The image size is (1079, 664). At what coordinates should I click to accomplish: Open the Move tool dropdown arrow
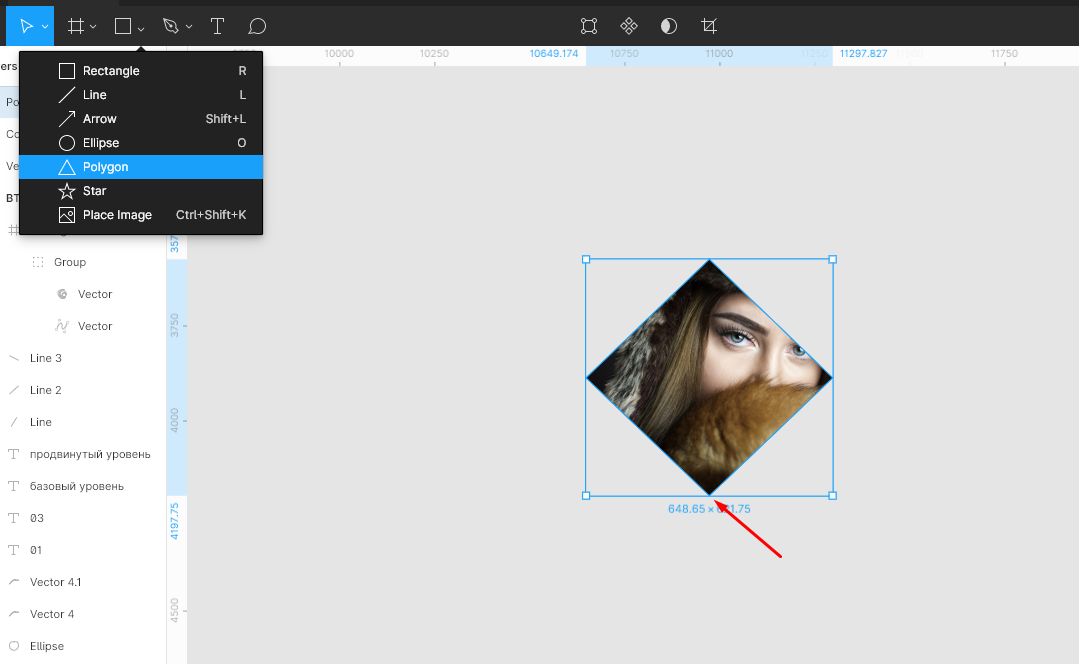45,27
